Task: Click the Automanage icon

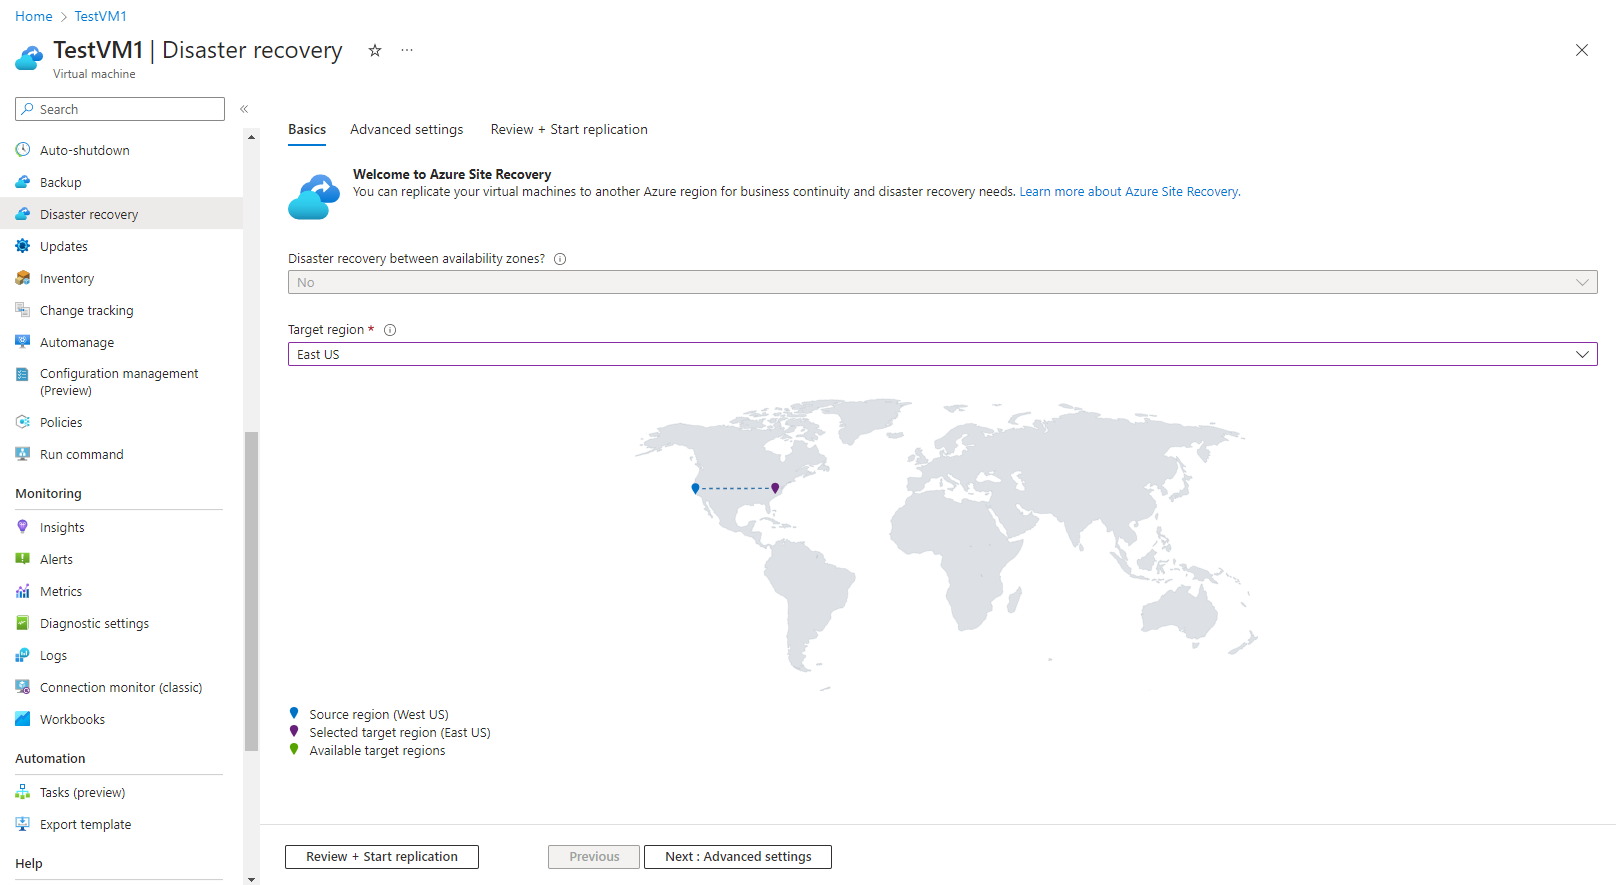Action: (x=23, y=342)
